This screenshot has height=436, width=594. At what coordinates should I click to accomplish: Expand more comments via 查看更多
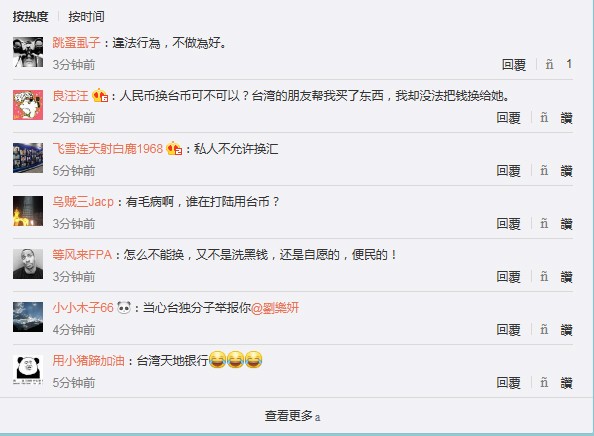(292, 416)
